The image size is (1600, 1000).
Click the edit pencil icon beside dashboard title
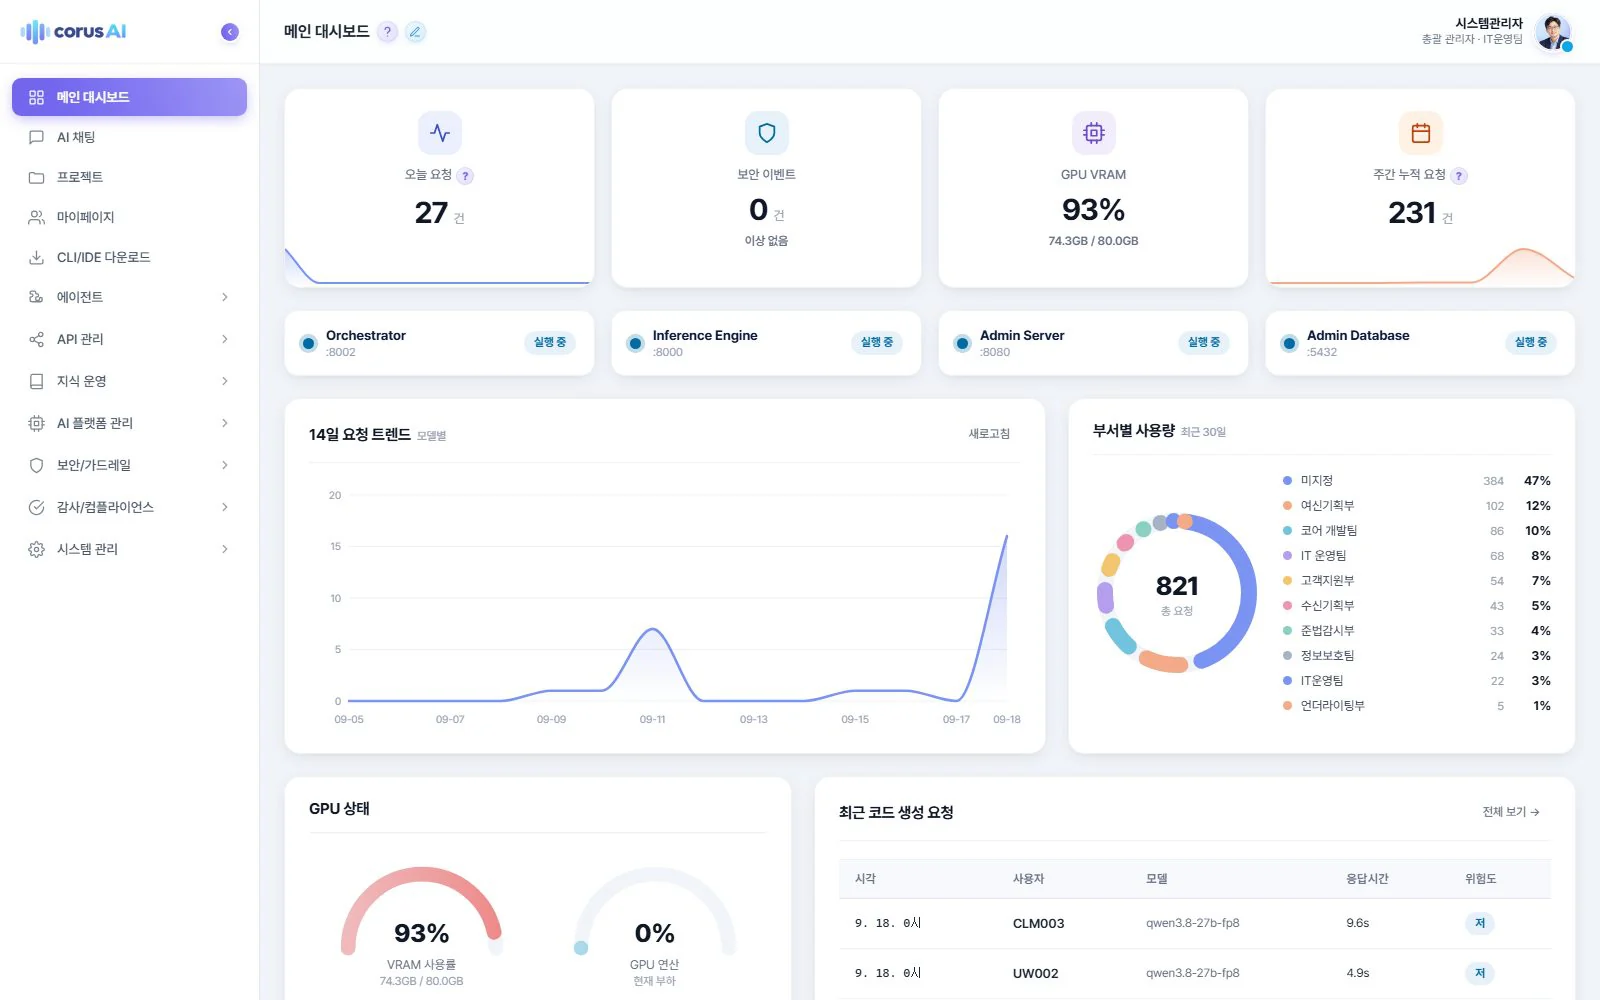coord(416,32)
